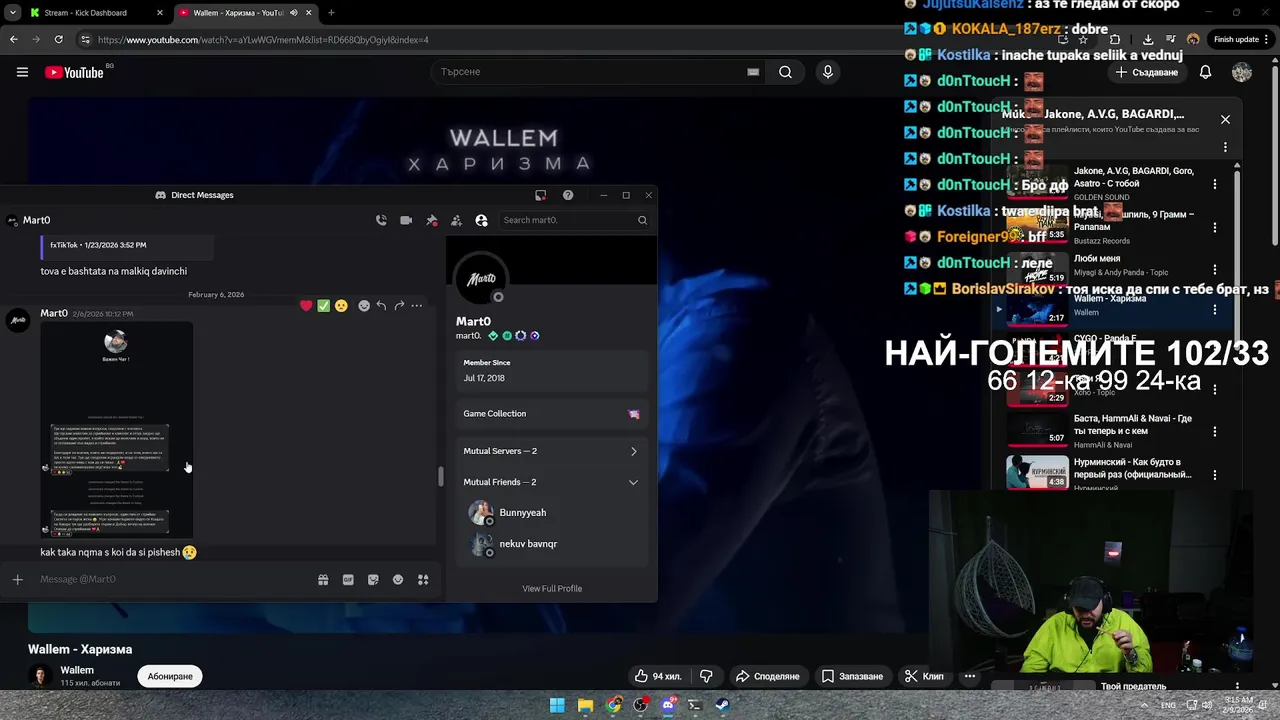Open options for Нурминский playlist item

pos(1215,474)
